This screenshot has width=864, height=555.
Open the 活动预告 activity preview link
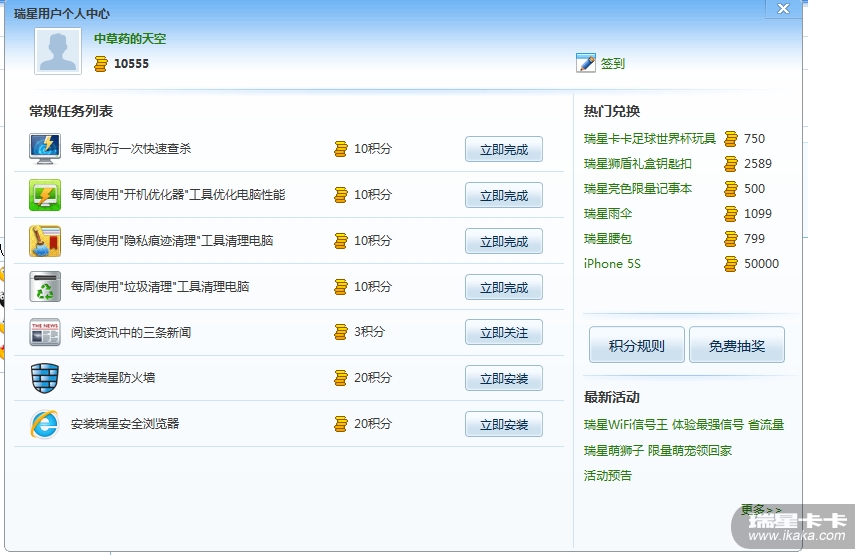pyautogui.click(x=608, y=475)
